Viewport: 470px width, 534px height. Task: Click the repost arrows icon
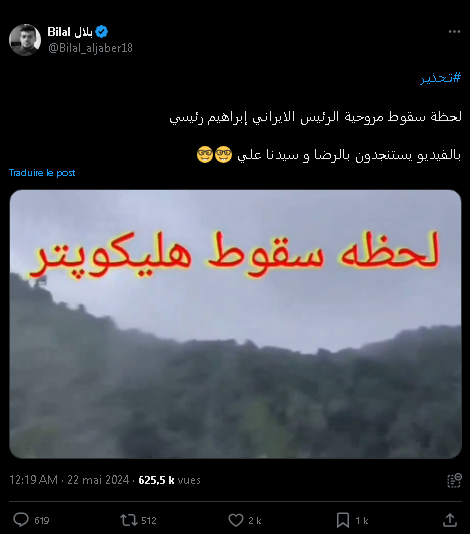[x=129, y=520]
